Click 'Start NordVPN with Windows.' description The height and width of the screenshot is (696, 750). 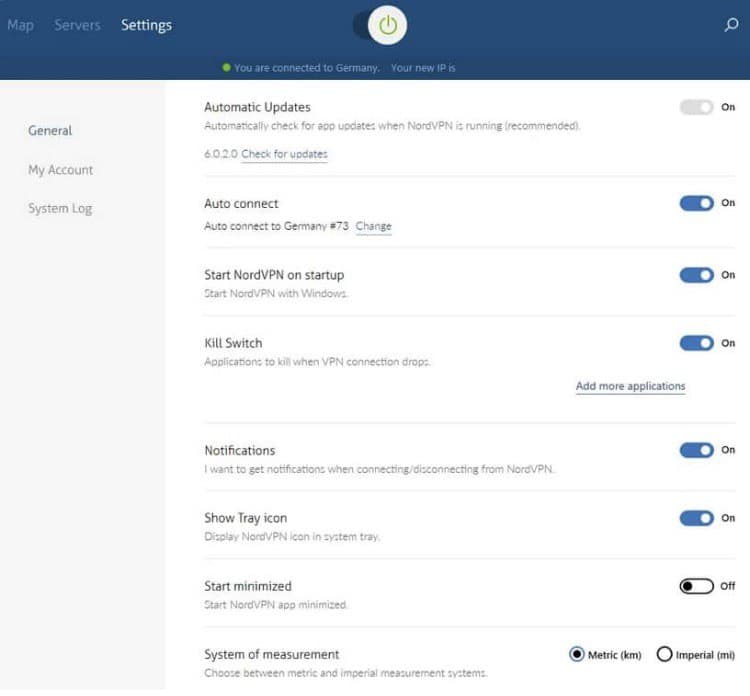click(276, 293)
